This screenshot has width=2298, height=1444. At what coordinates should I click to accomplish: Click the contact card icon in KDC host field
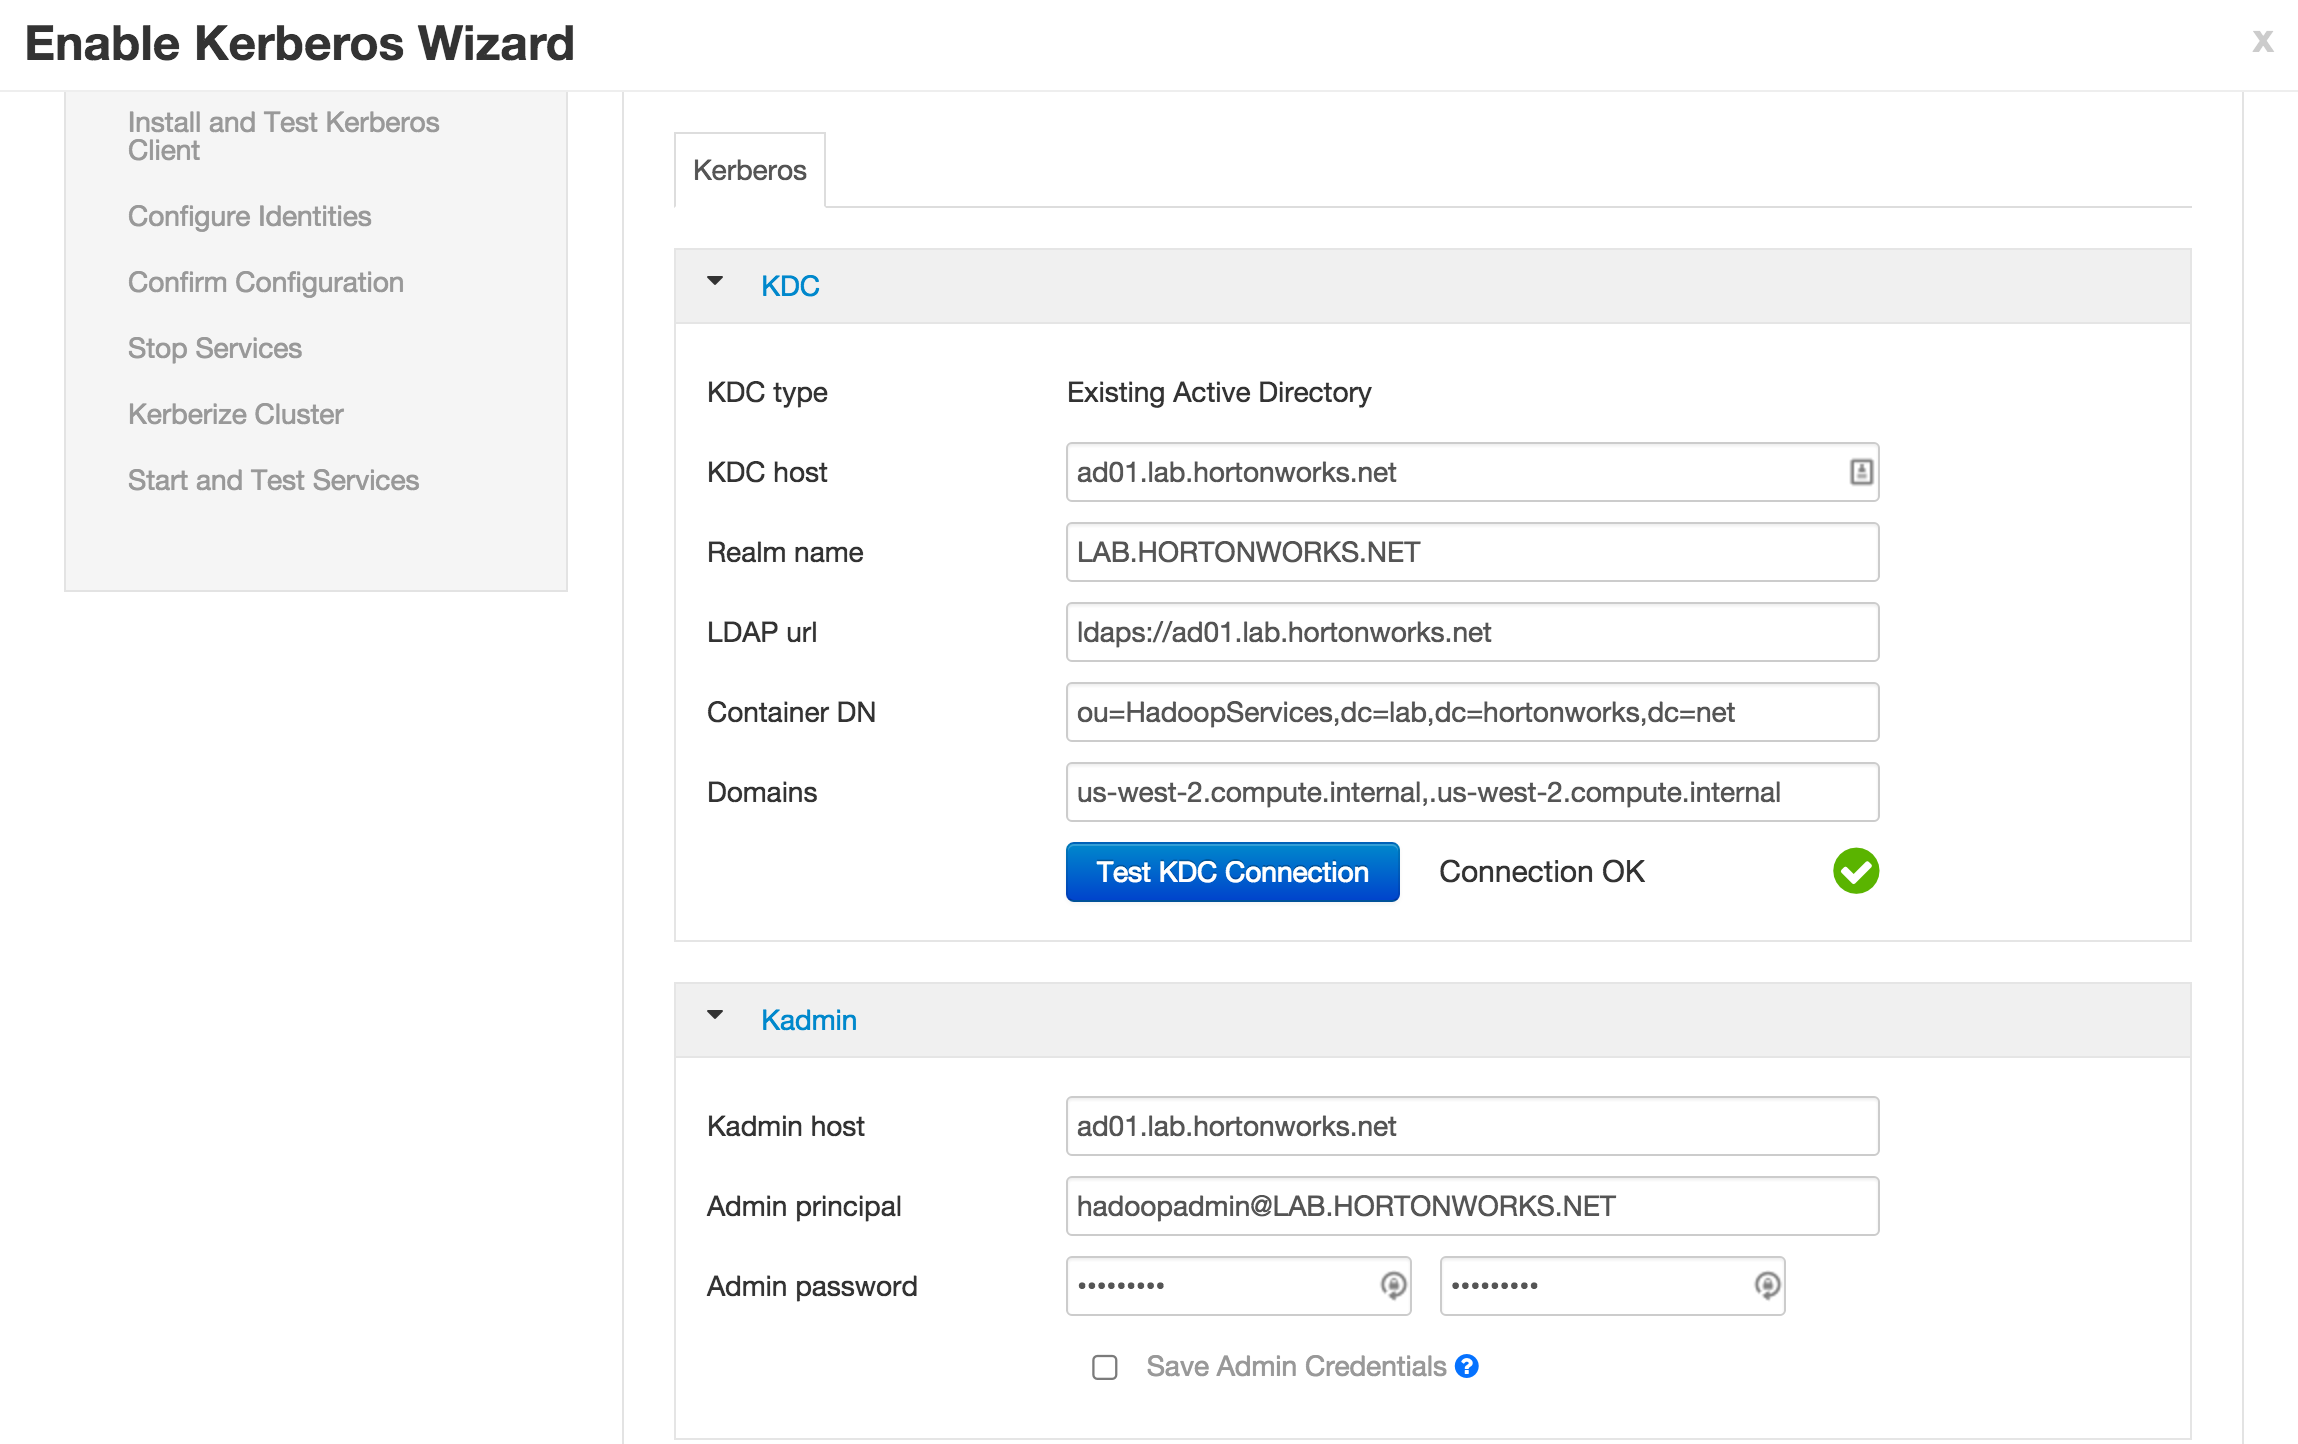click(x=1860, y=472)
